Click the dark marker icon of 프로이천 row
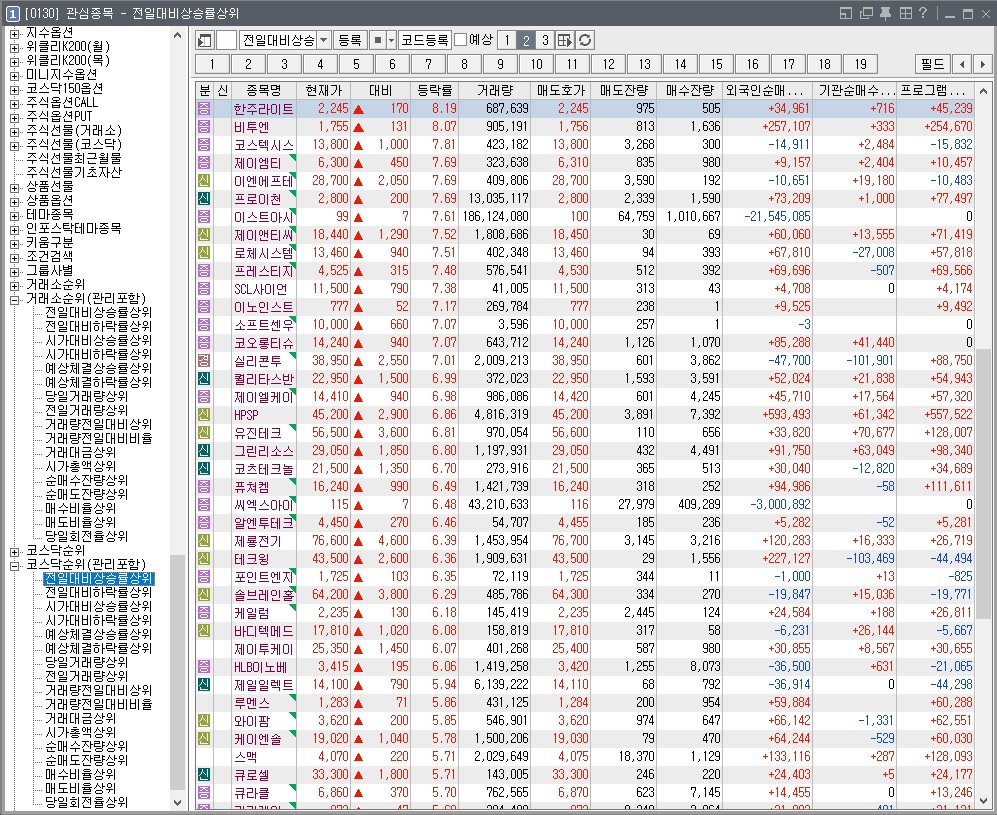The height and width of the screenshot is (815, 997). pos(203,198)
